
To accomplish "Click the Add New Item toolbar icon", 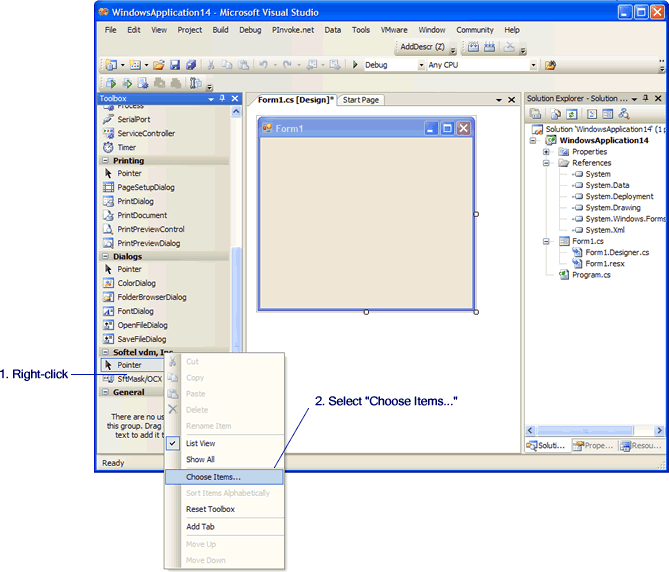I will coord(135,65).
